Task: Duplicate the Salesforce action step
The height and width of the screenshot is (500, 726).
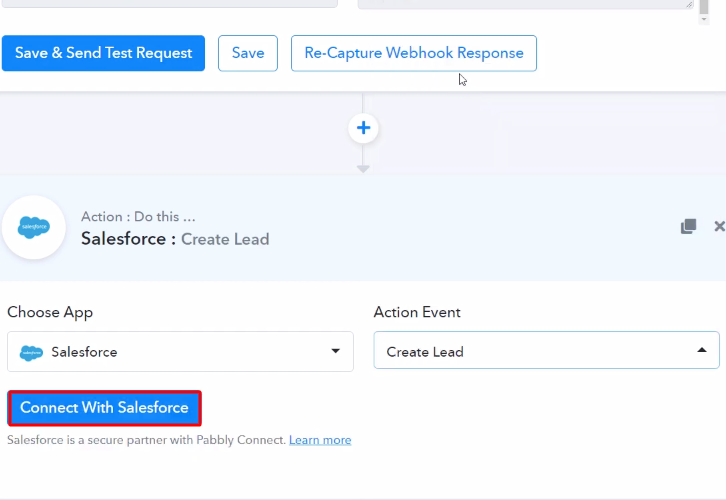Action: [688, 226]
